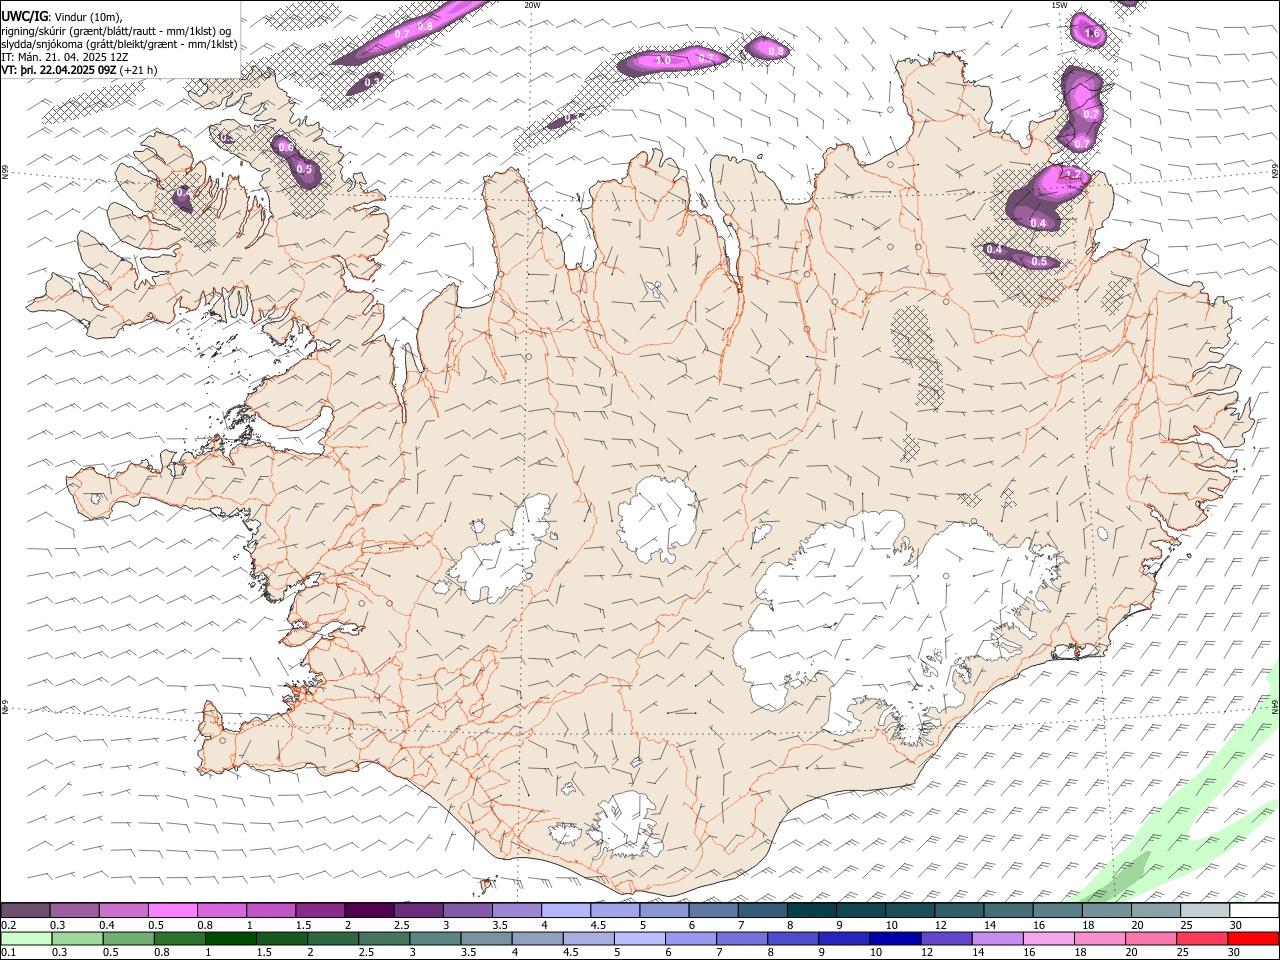
Task: Click the VT: þri. 22.04.2025 09Z valid time
Action: (59, 70)
